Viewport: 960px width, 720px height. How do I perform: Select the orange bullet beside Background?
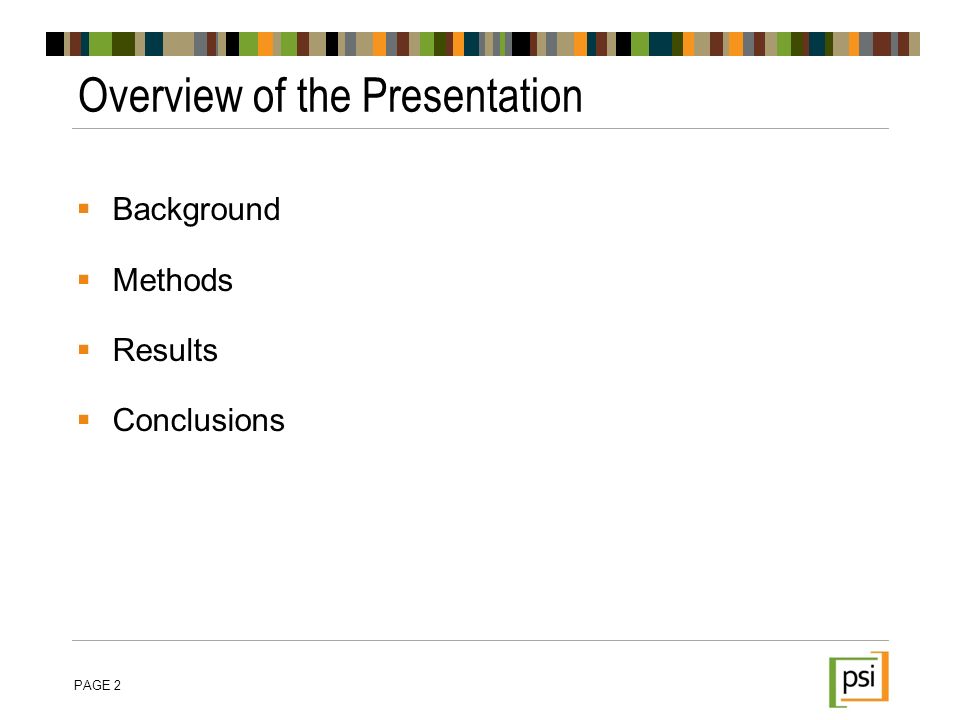[84, 209]
